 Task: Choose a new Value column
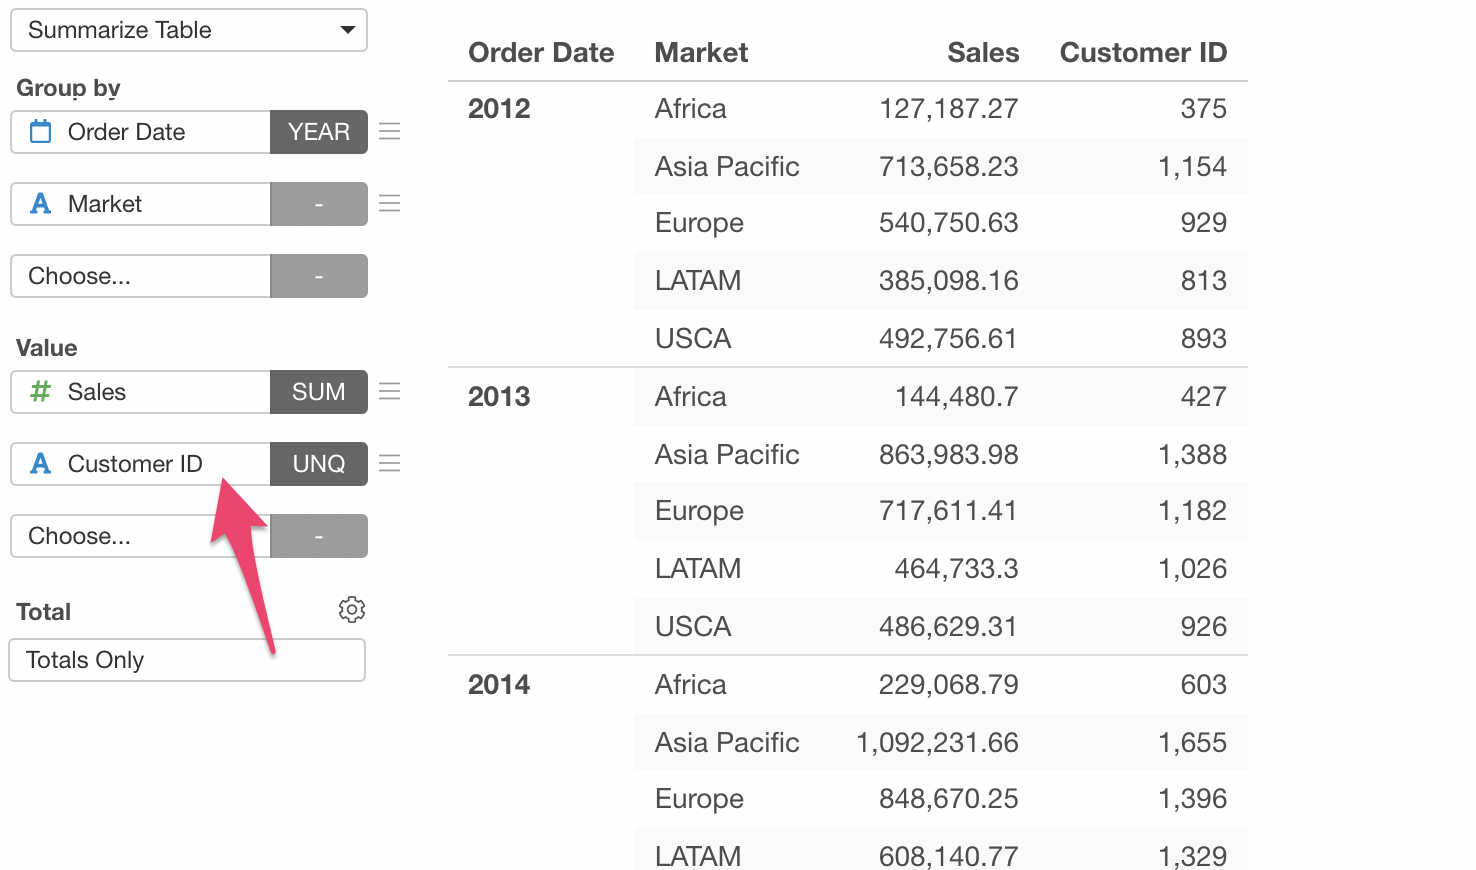pos(140,536)
